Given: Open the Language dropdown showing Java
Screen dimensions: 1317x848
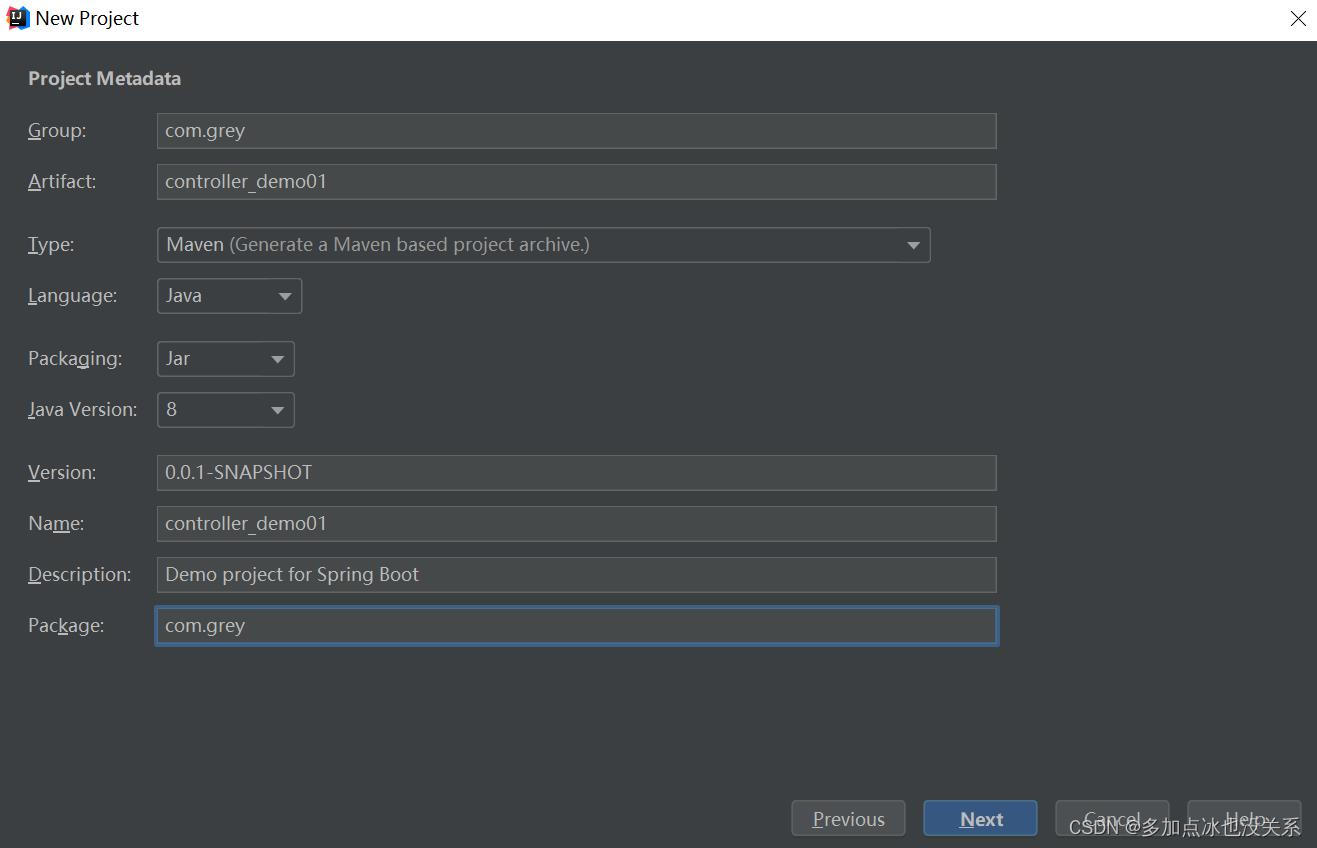Looking at the screenshot, I should point(229,296).
